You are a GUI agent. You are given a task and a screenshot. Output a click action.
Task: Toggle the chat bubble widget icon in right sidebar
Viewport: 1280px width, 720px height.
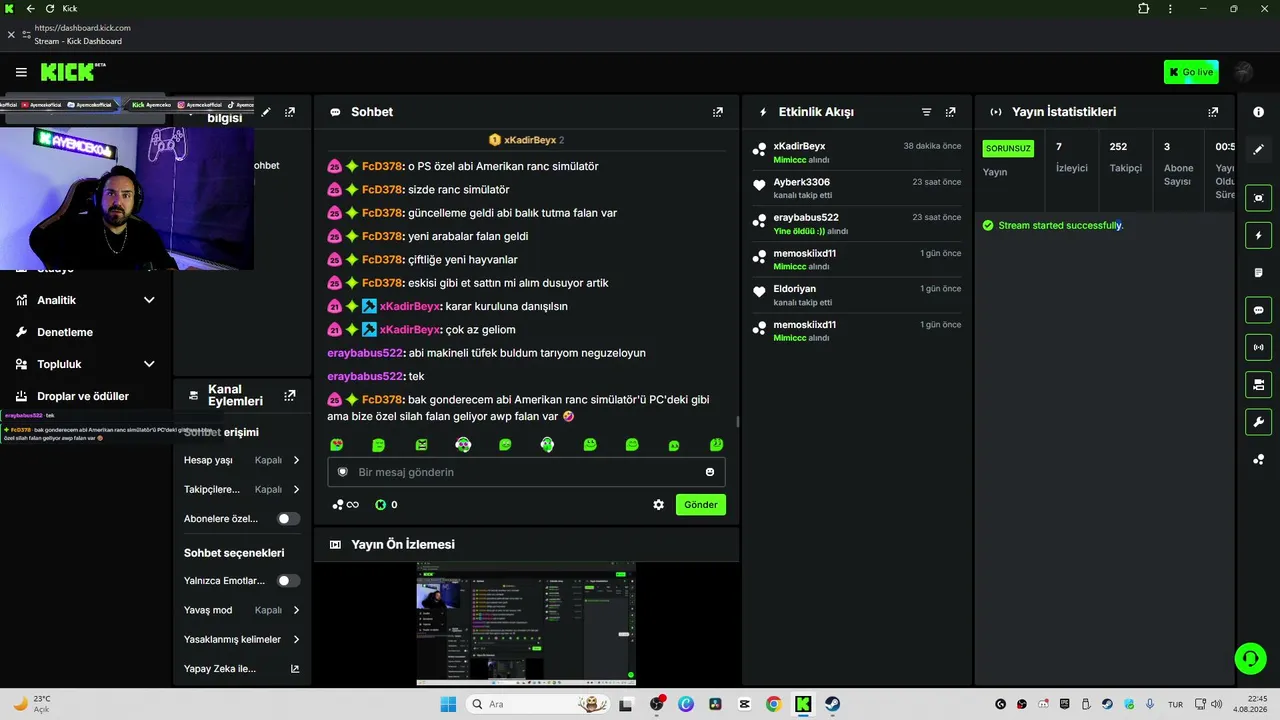pos(1258,310)
